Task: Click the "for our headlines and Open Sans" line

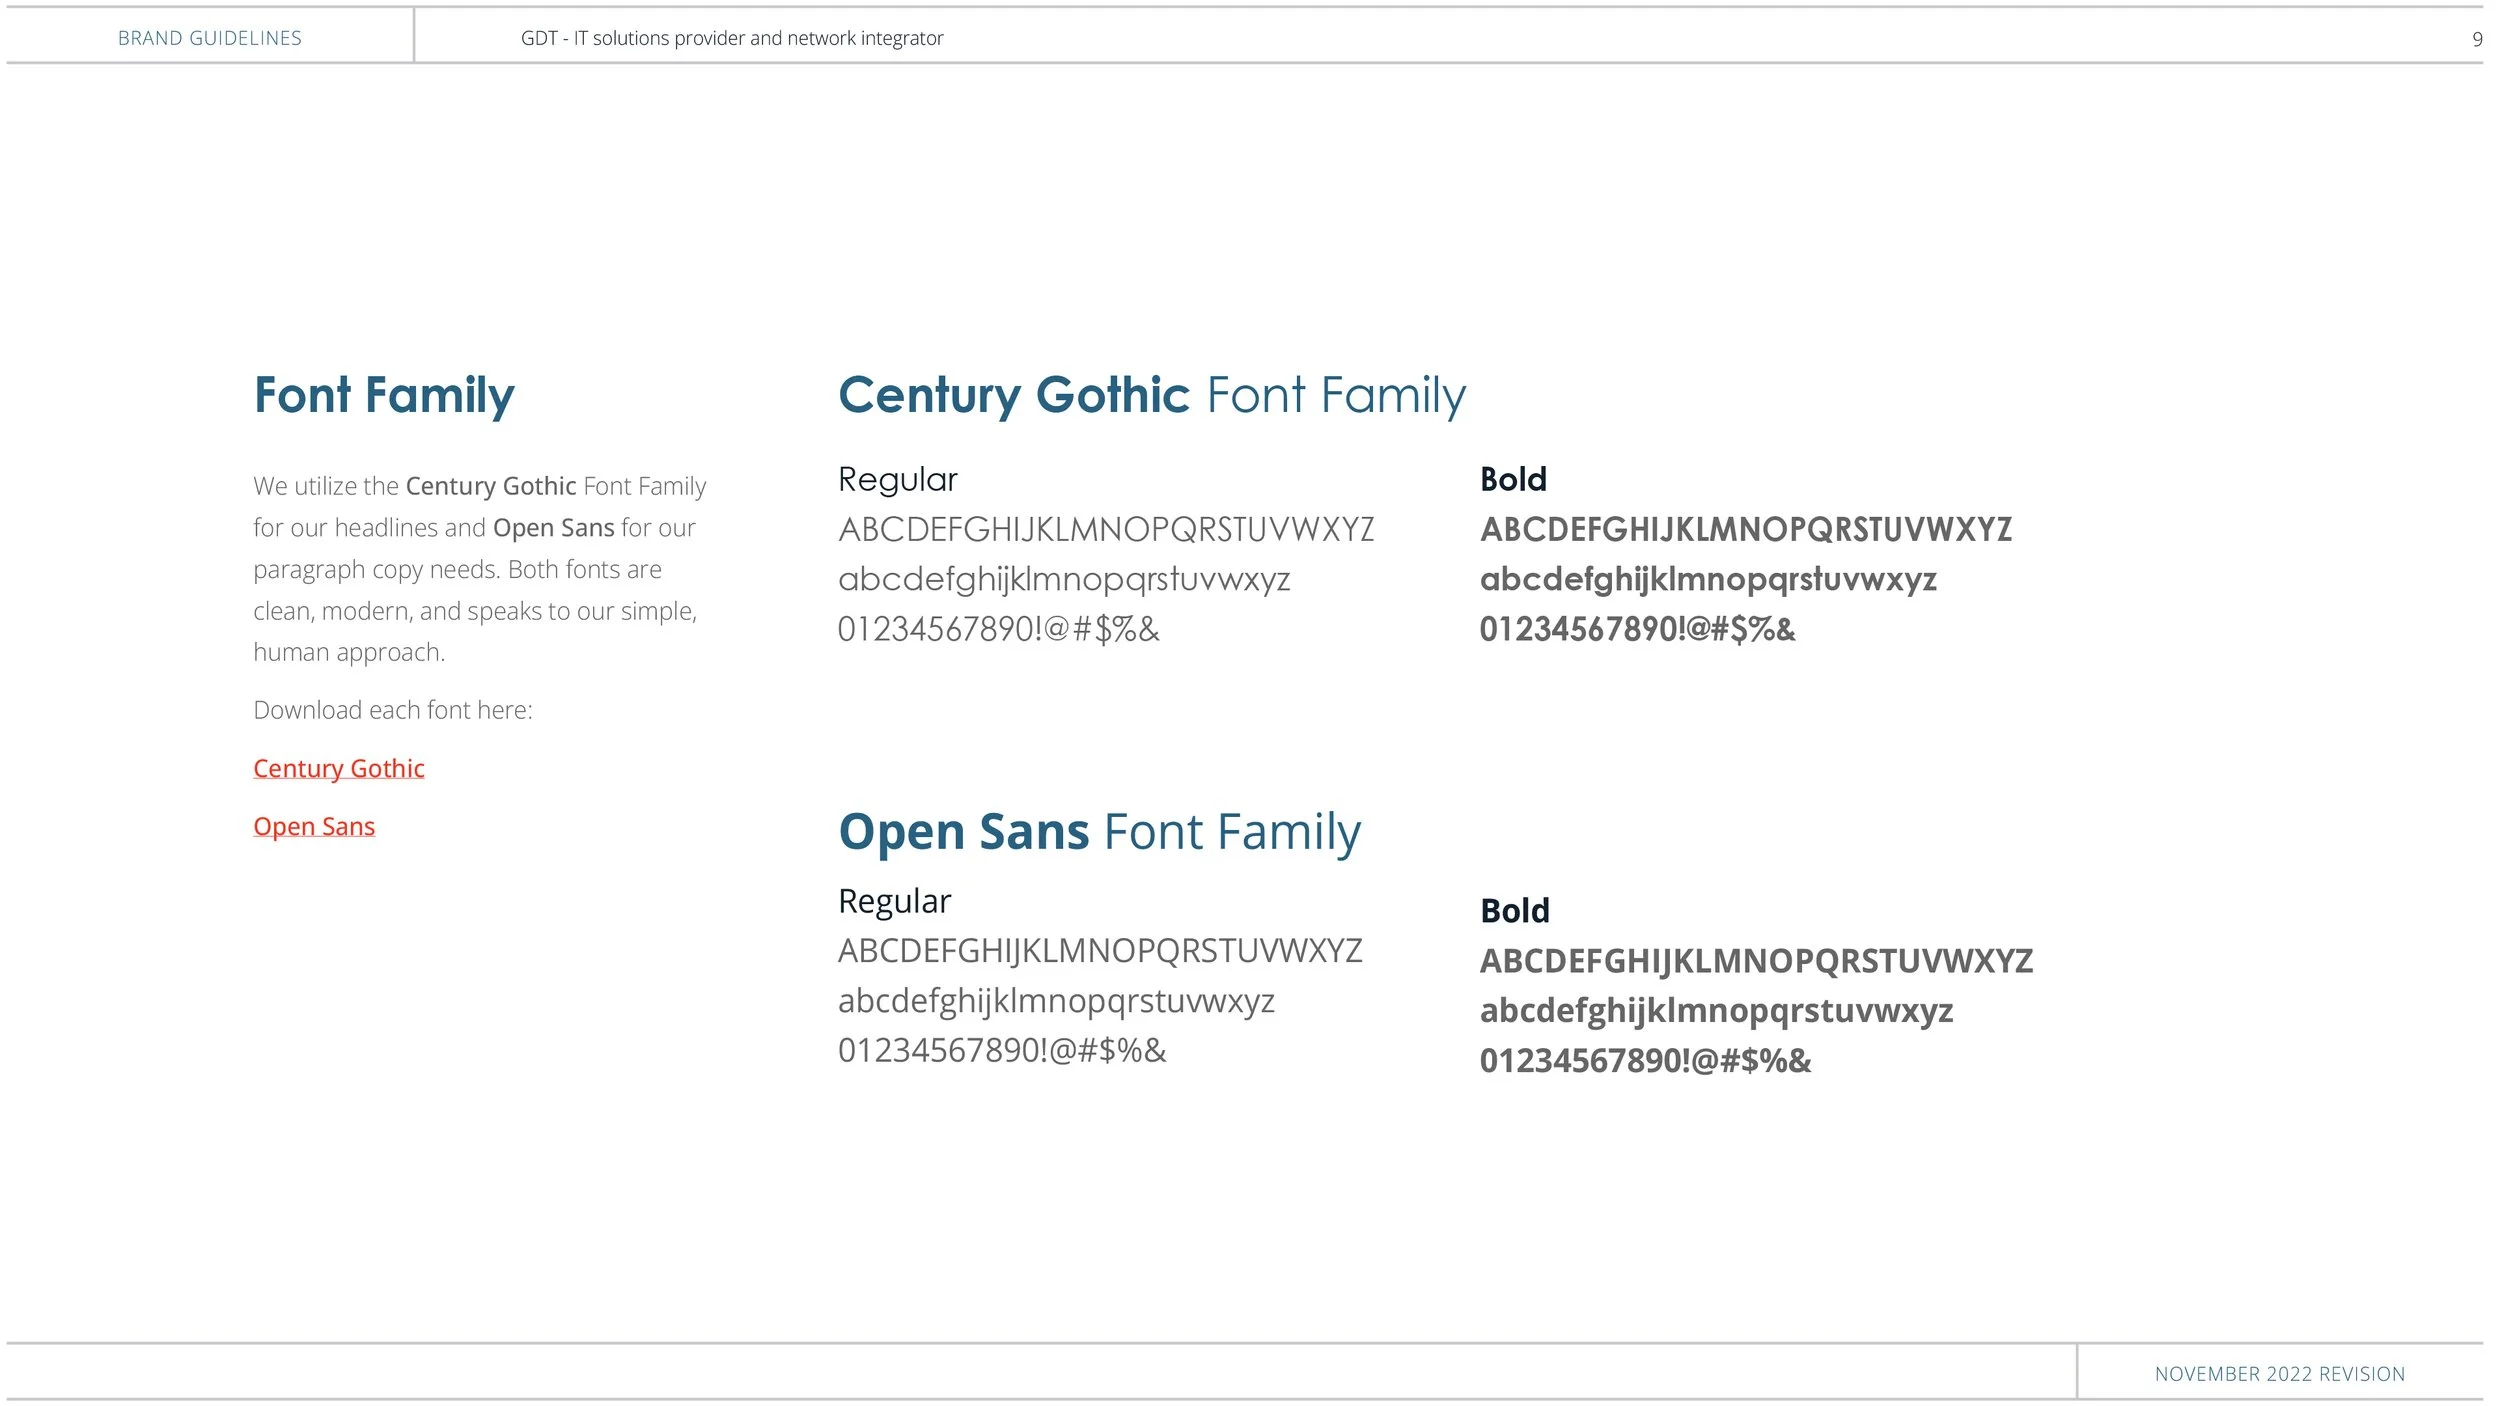Action: [x=474, y=528]
